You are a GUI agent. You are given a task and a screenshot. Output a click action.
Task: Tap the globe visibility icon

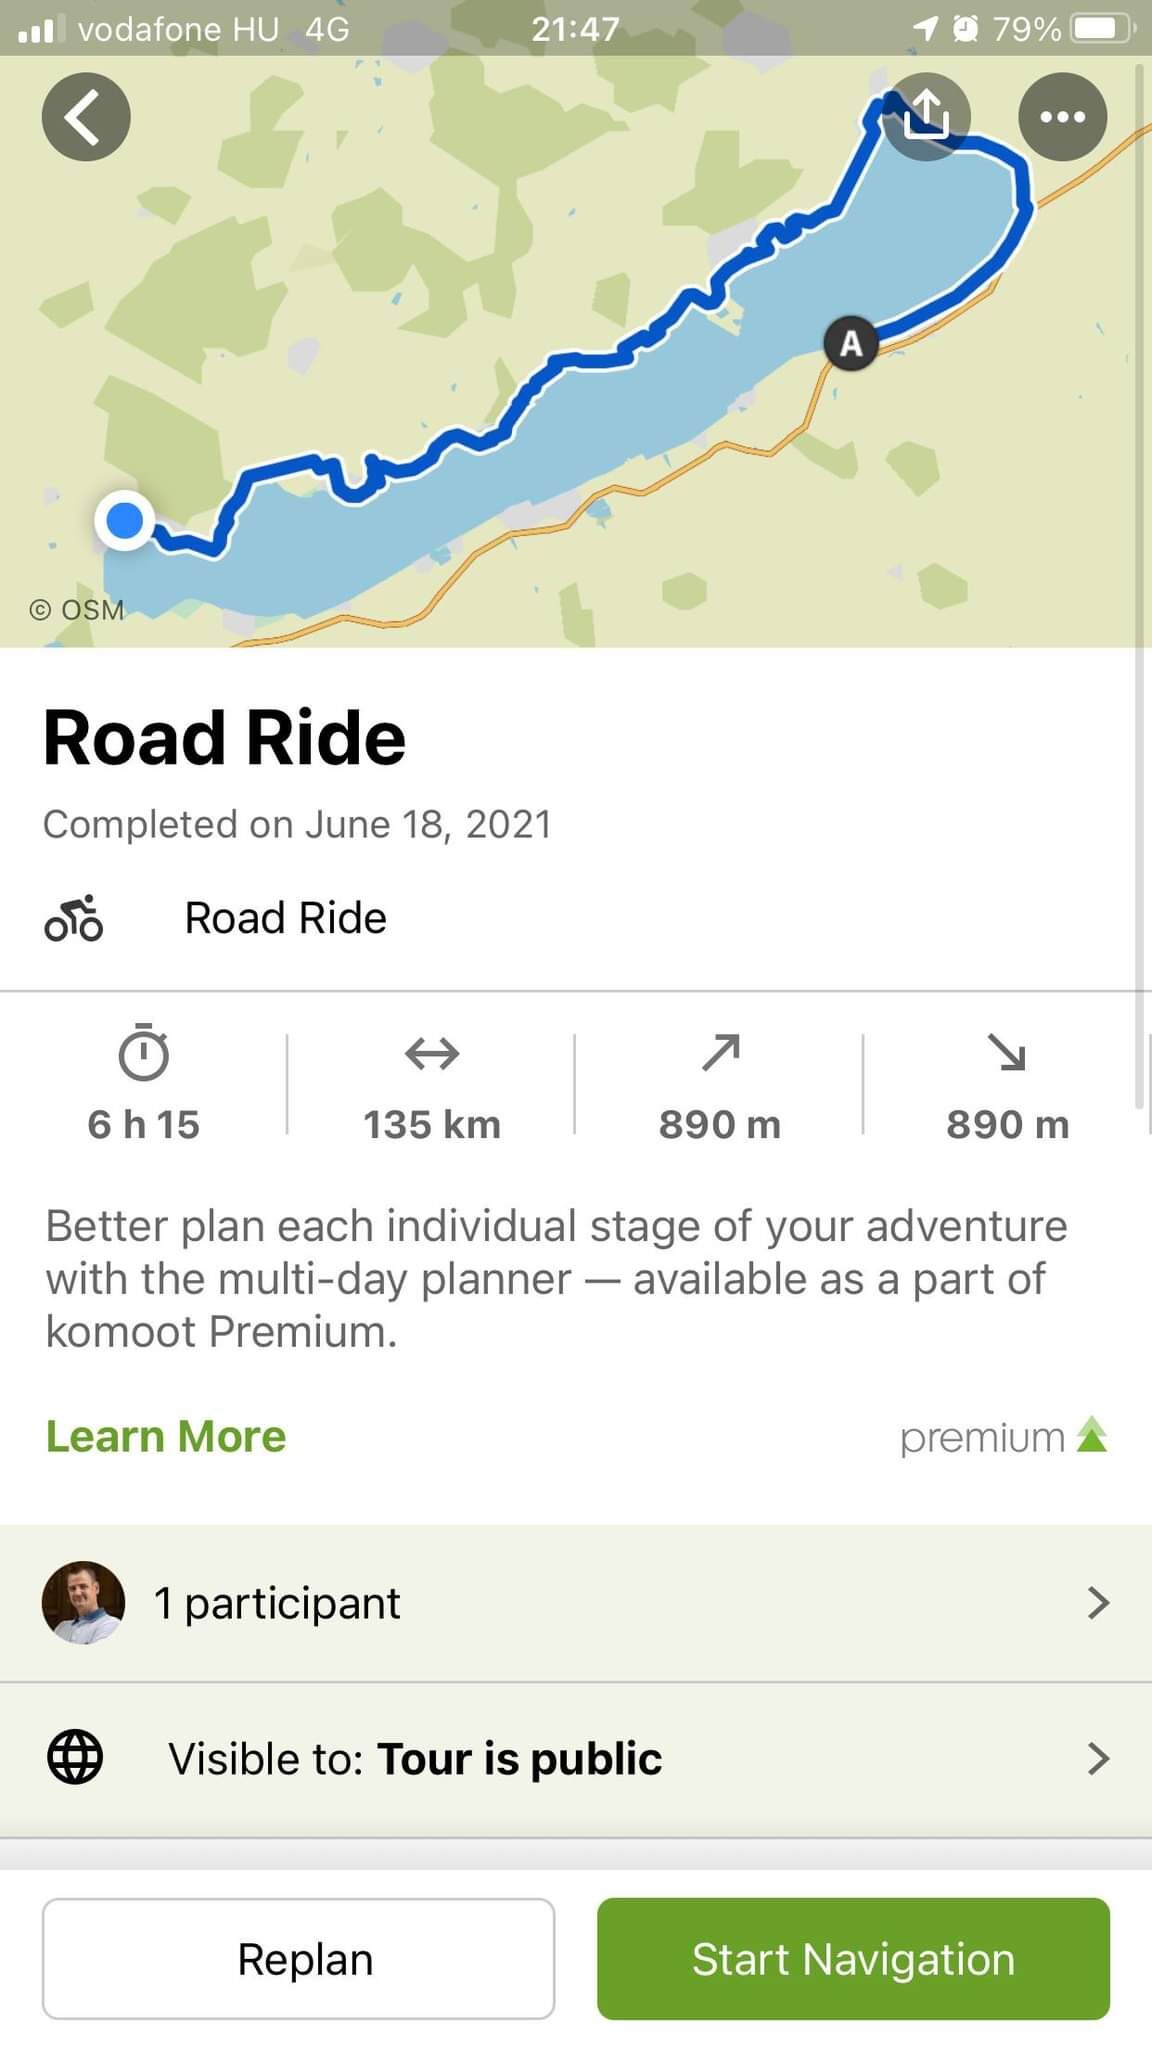coord(75,1757)
